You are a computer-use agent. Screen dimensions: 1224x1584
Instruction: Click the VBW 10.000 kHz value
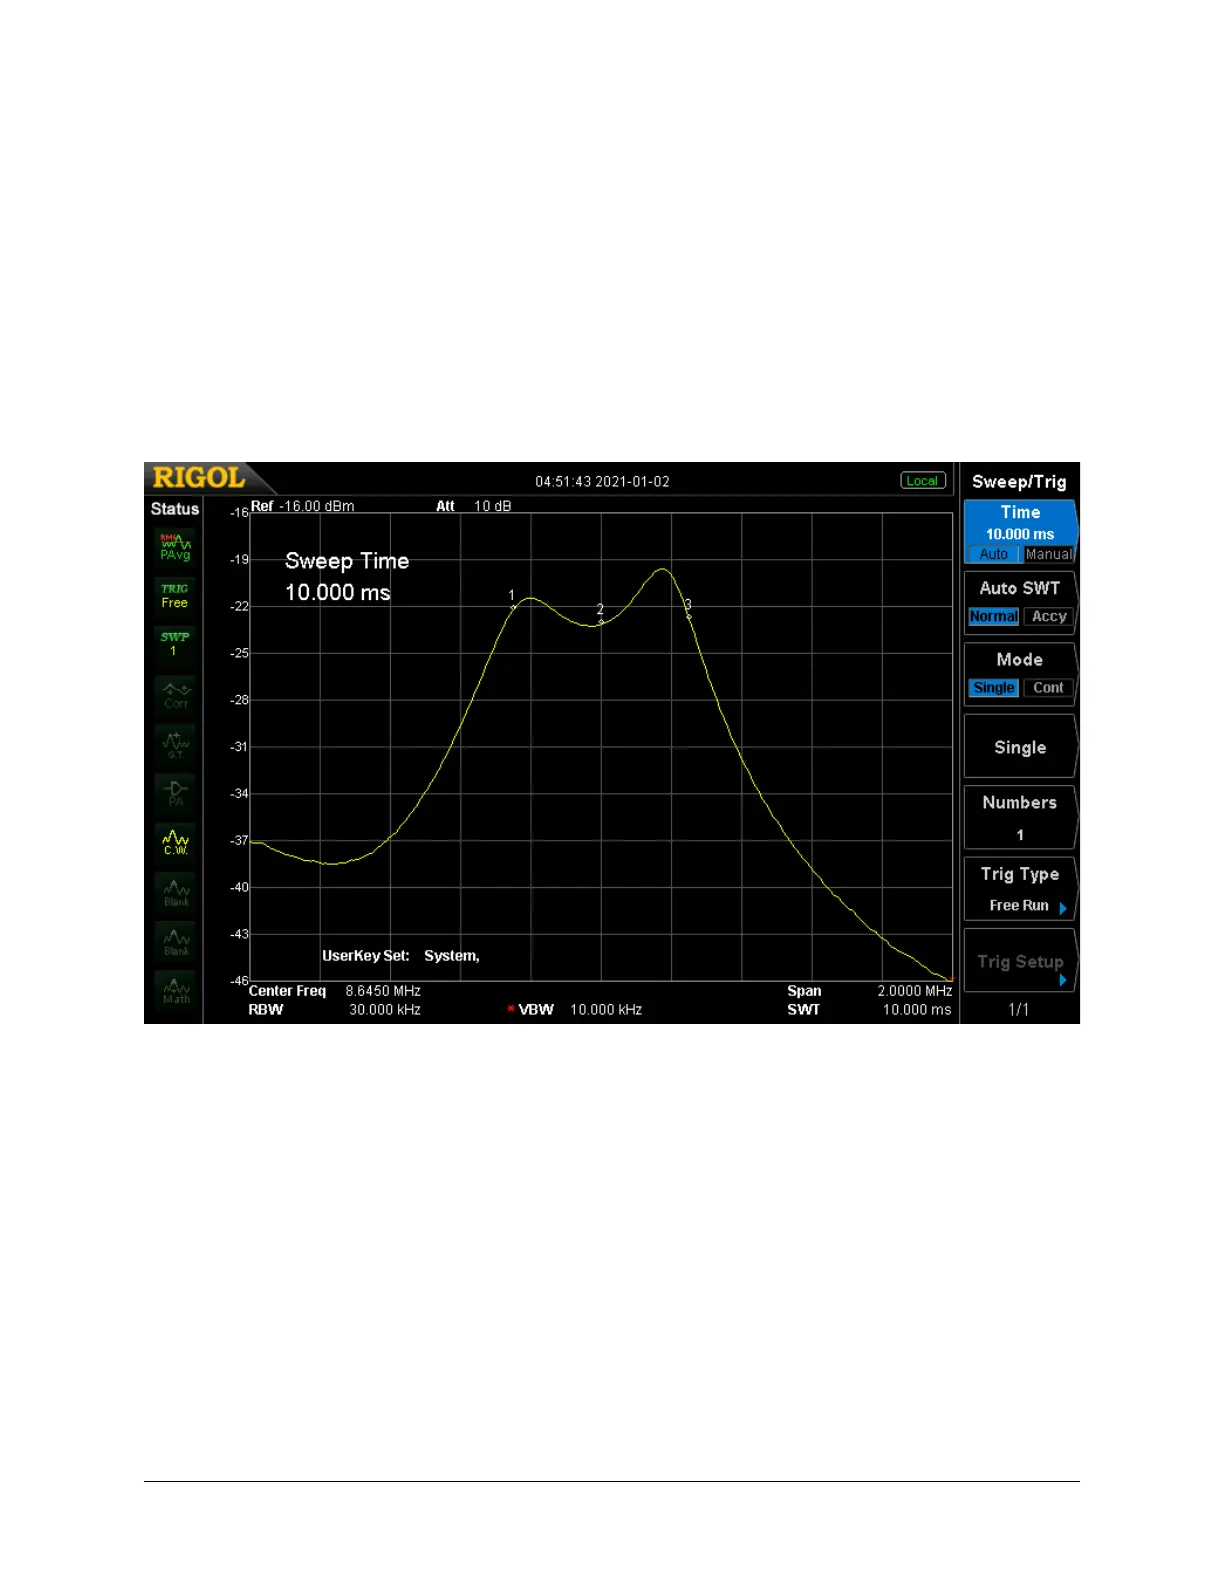[606, 1010]
